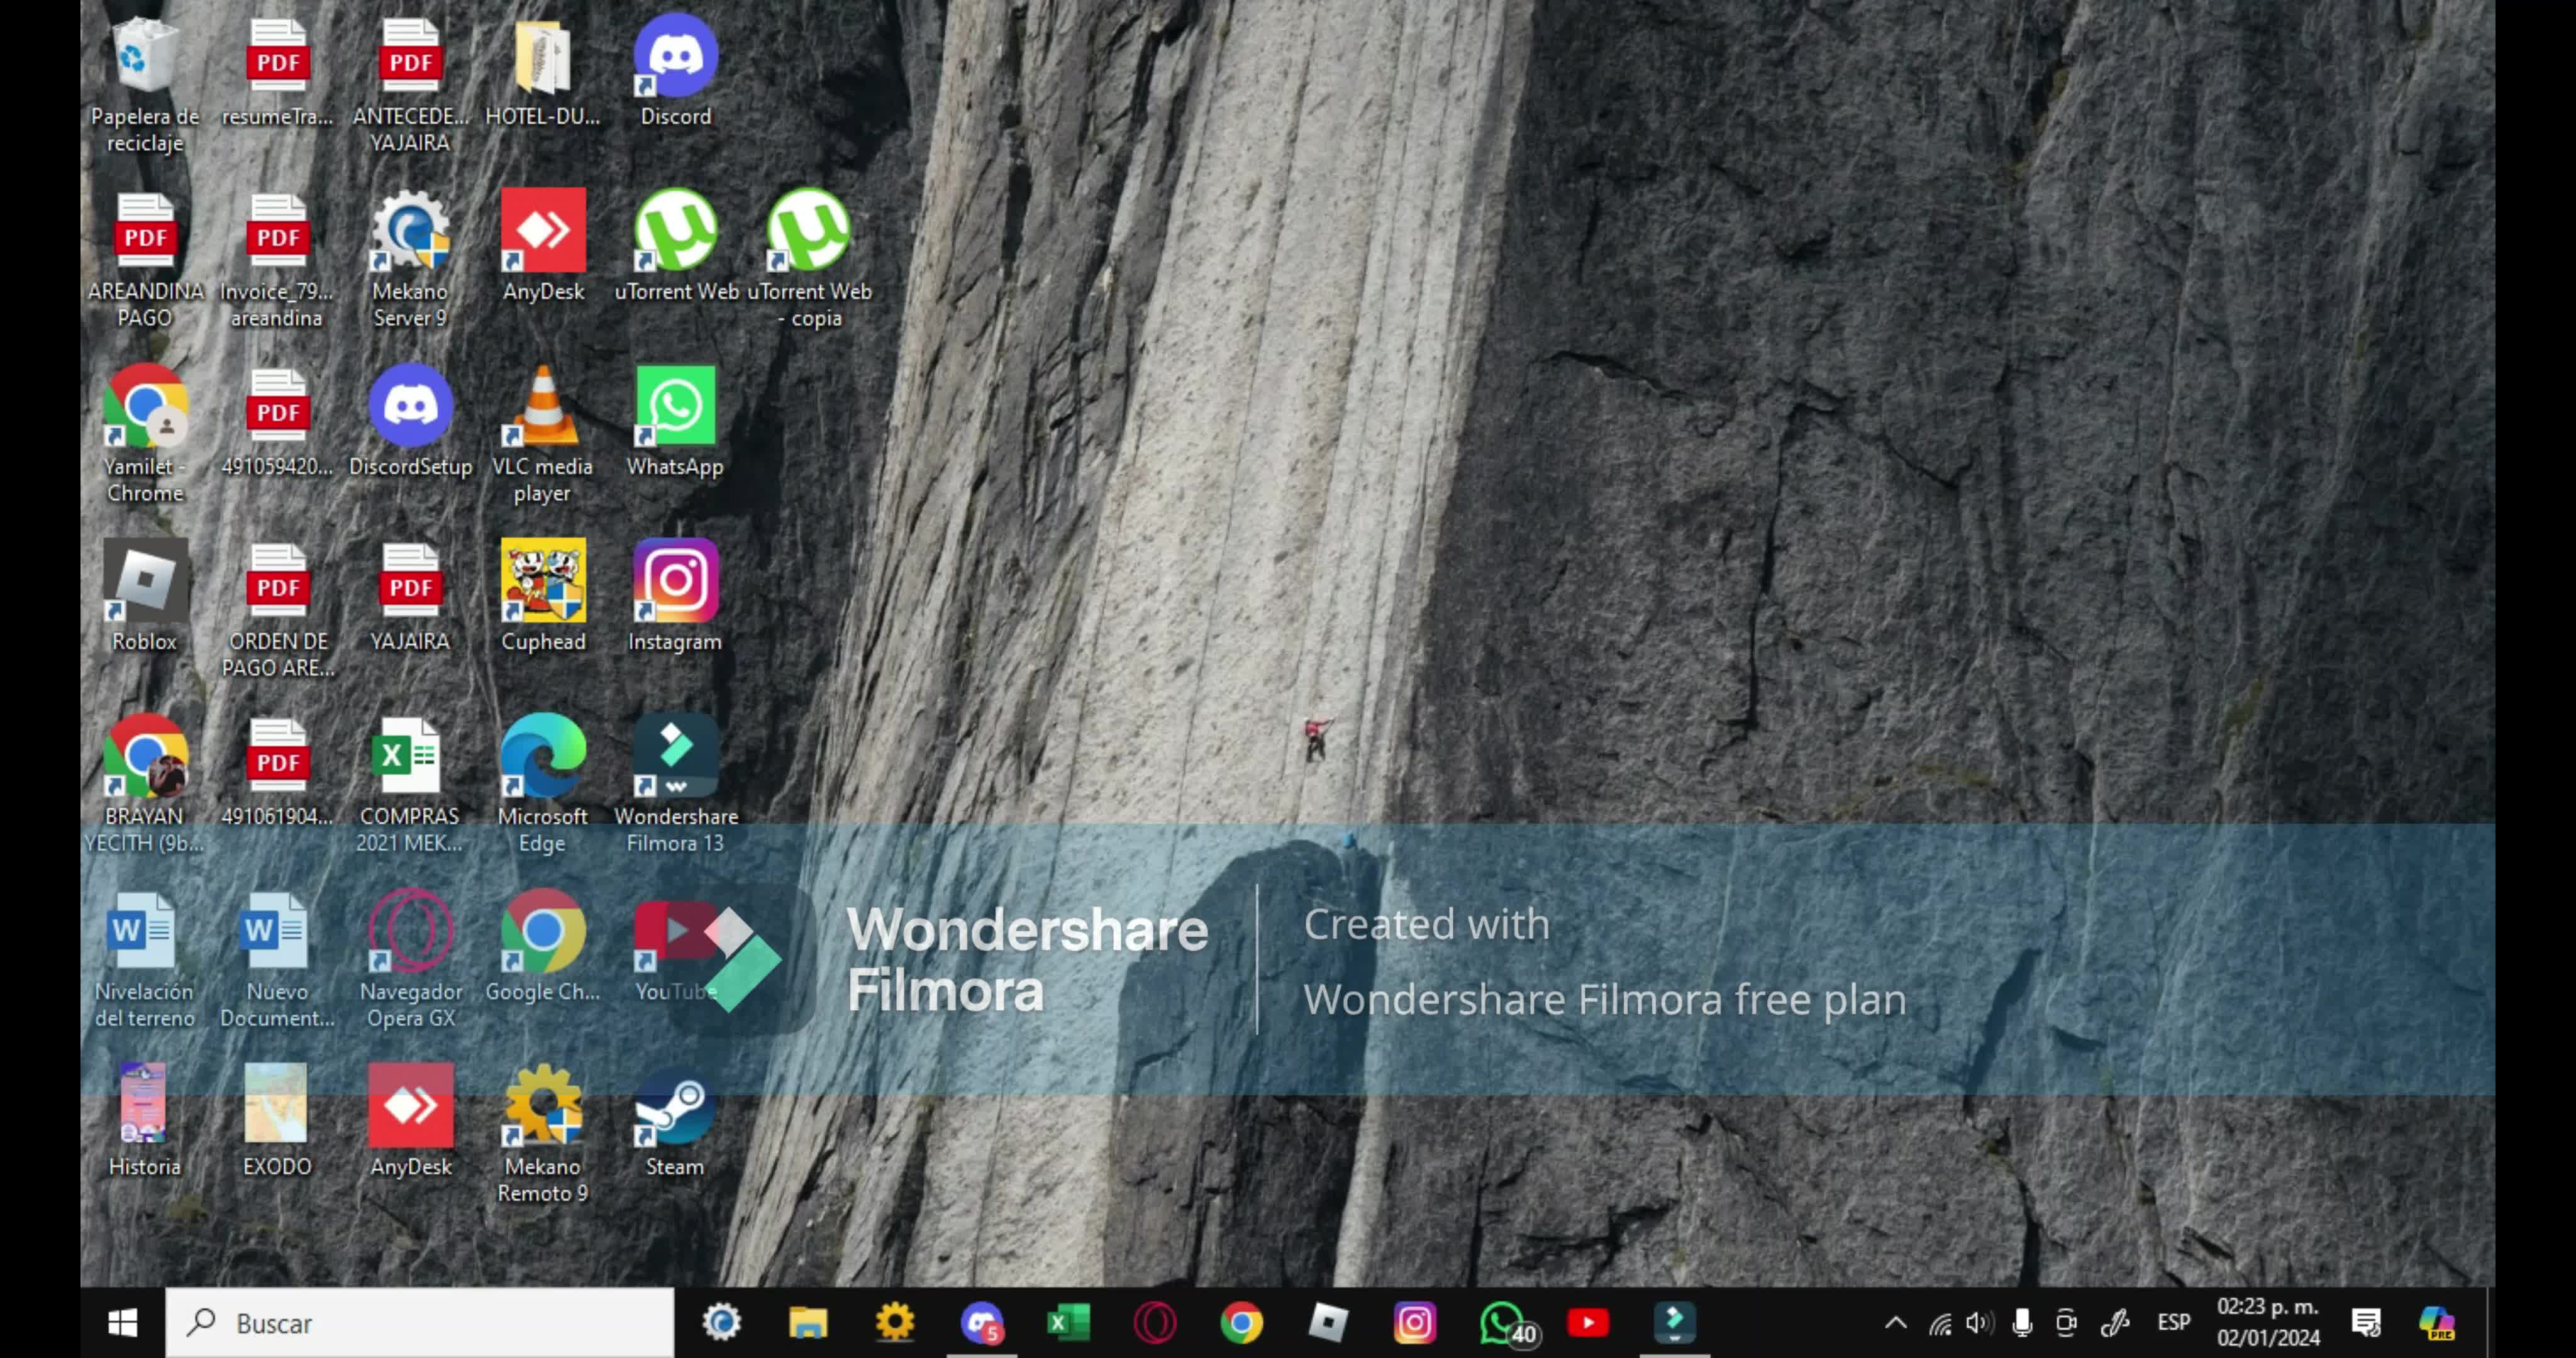This screenshot has height=1358, width=2576.
Task: Select the Navegador Opera GX shortcut
Action: click(x=410, y=960)
